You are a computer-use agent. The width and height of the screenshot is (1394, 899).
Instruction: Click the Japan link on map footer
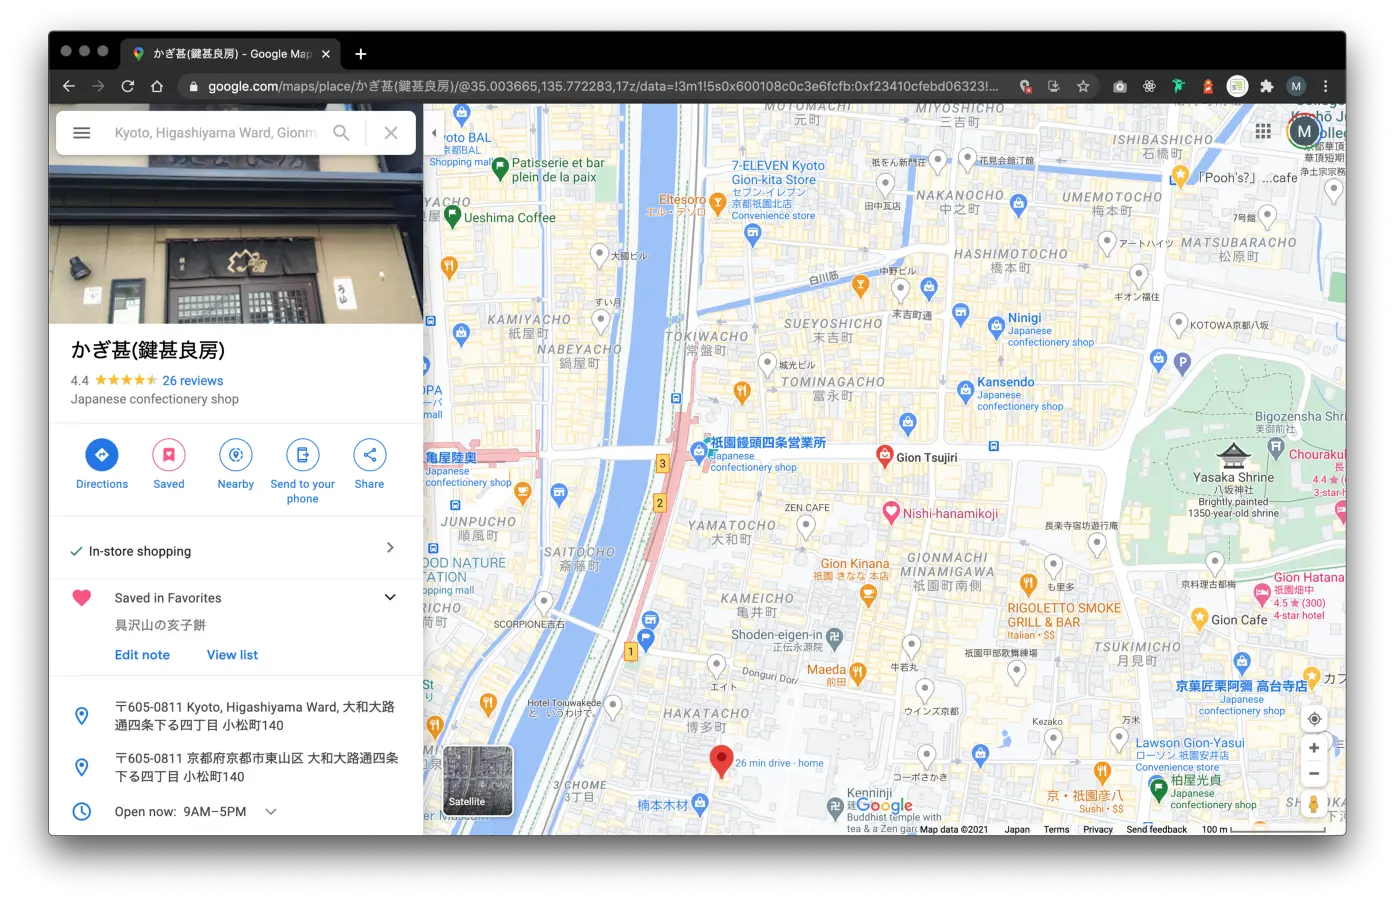1017,829
